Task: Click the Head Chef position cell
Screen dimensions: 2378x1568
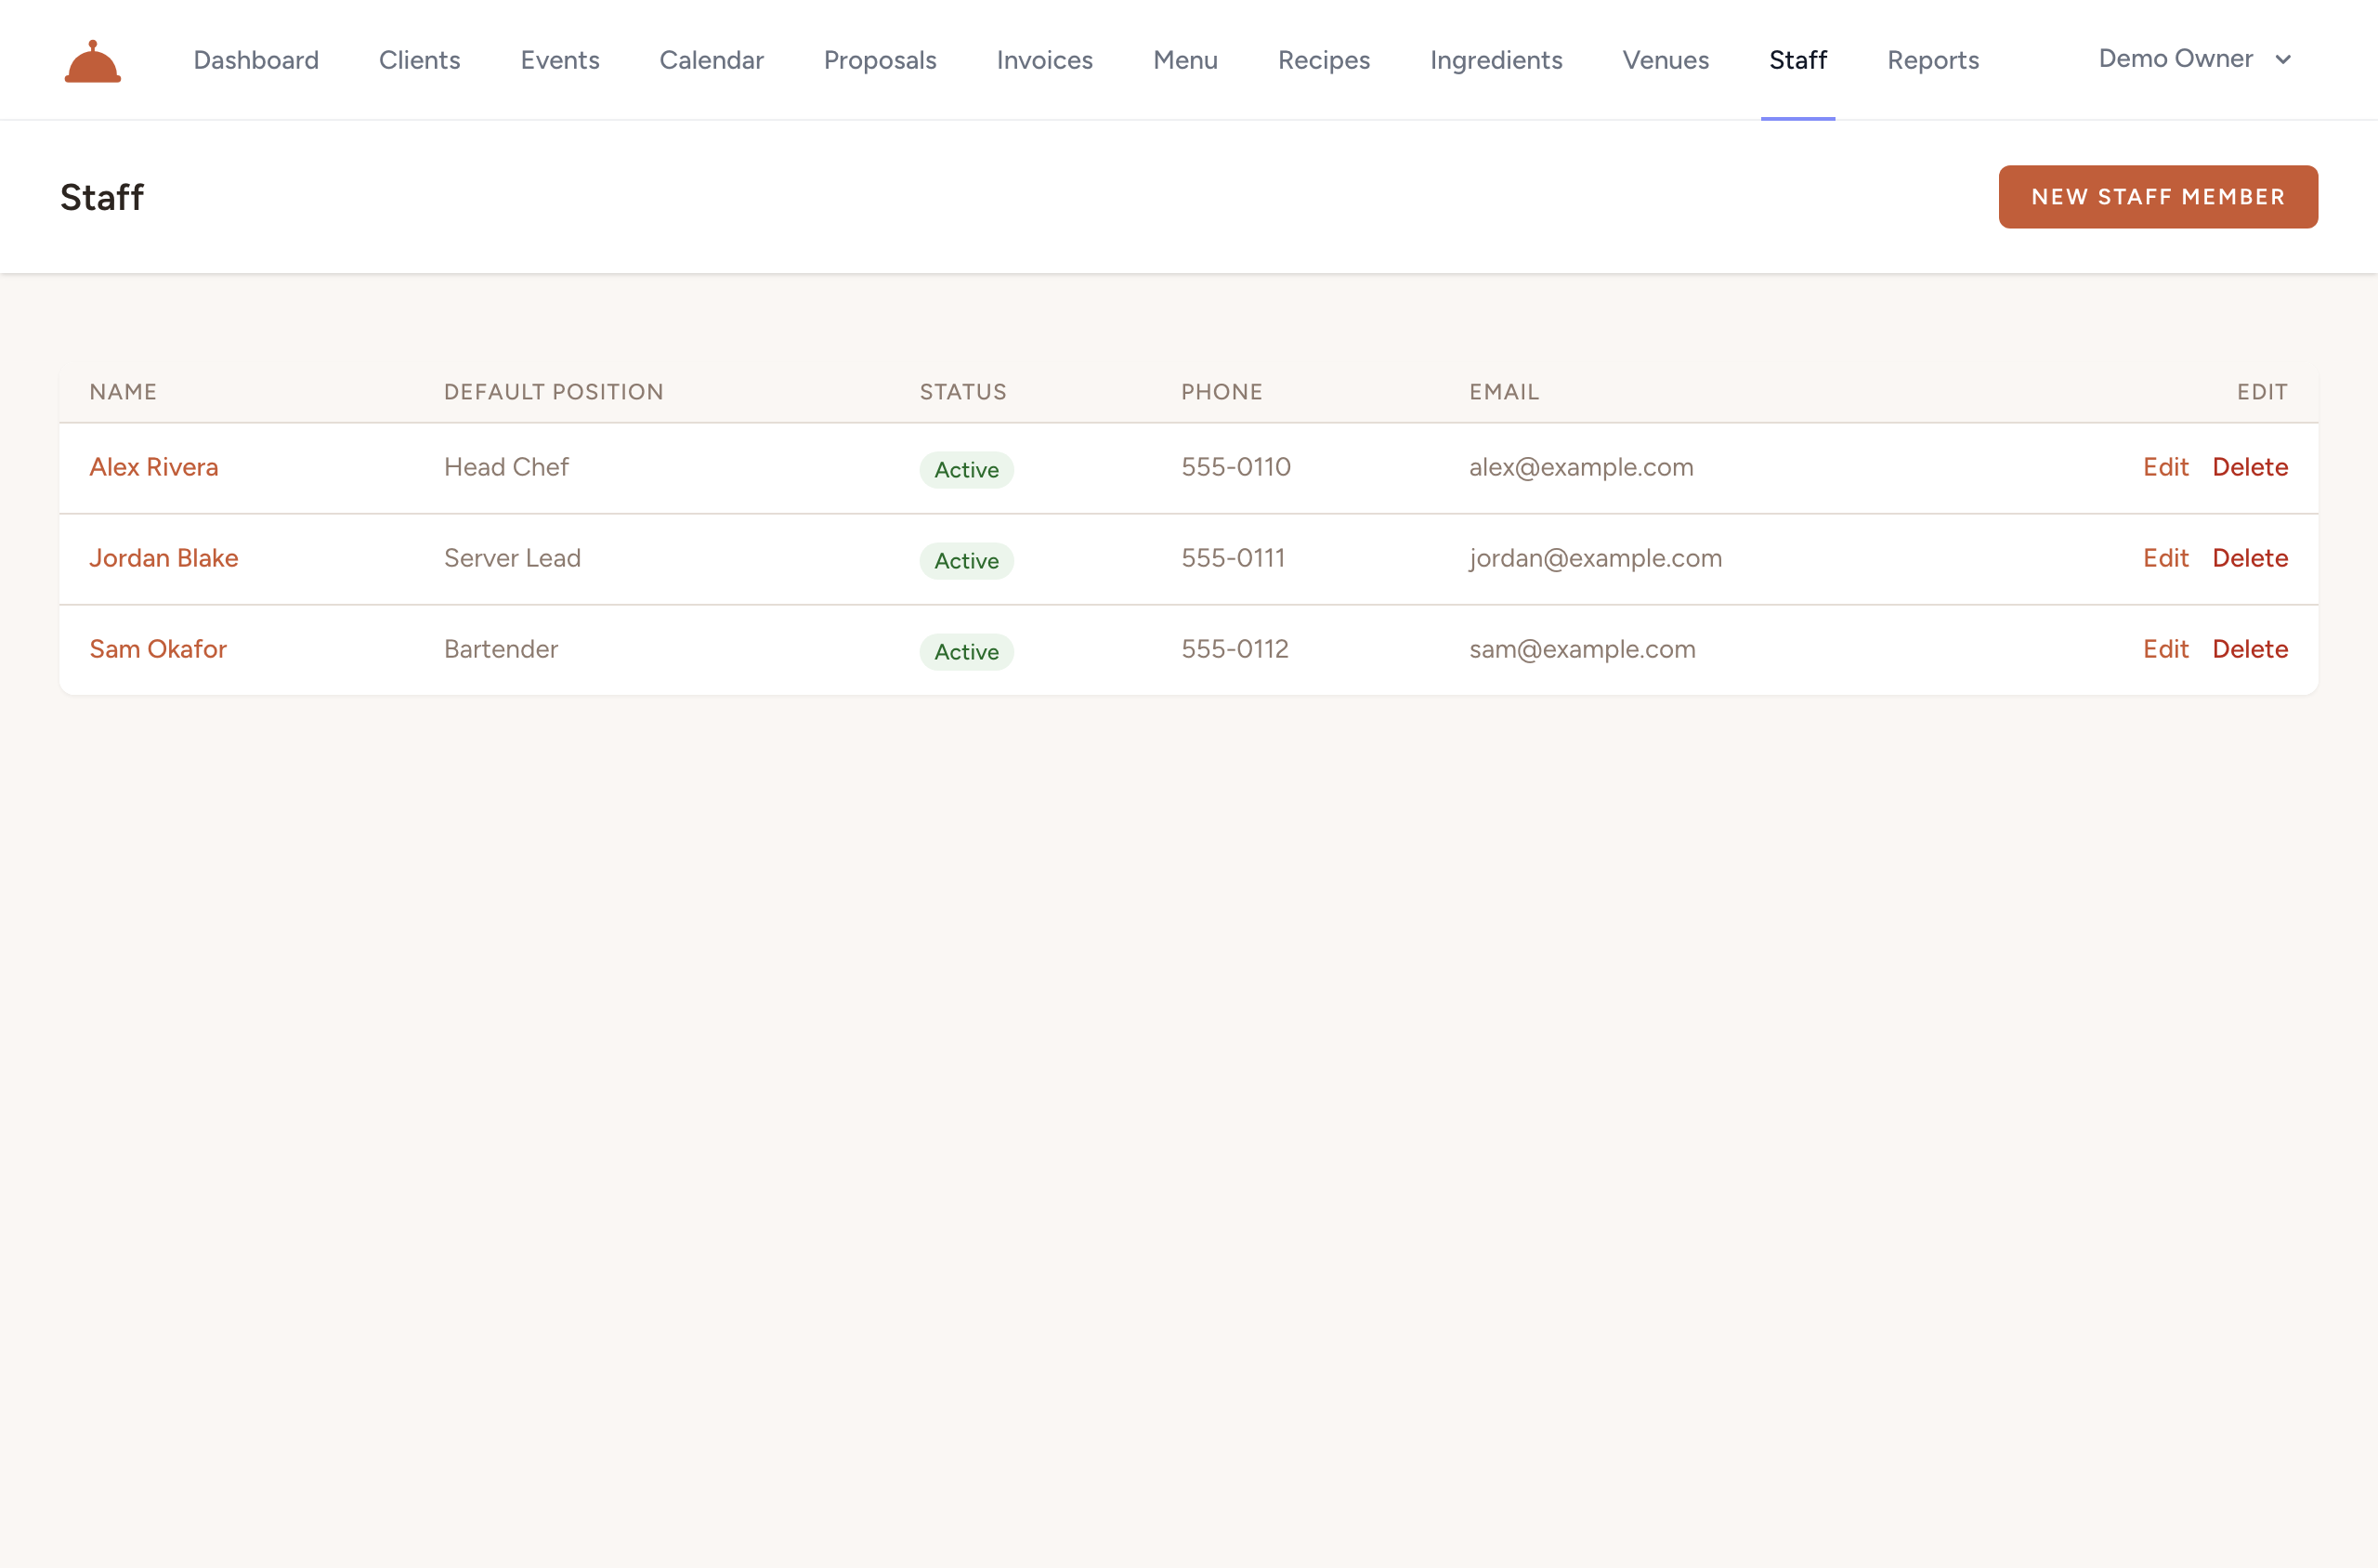Action: click(506, 467)
